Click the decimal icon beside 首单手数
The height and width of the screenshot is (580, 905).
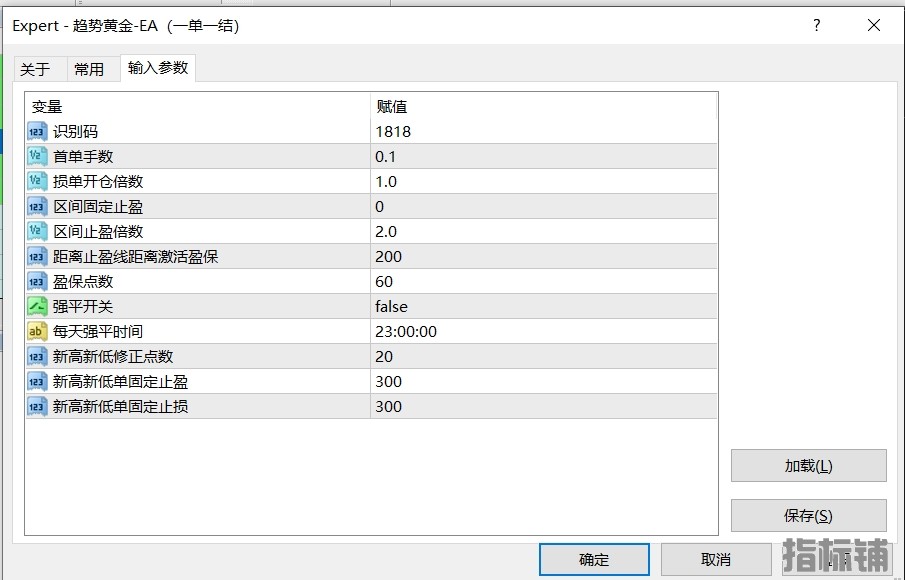[37, 156]
